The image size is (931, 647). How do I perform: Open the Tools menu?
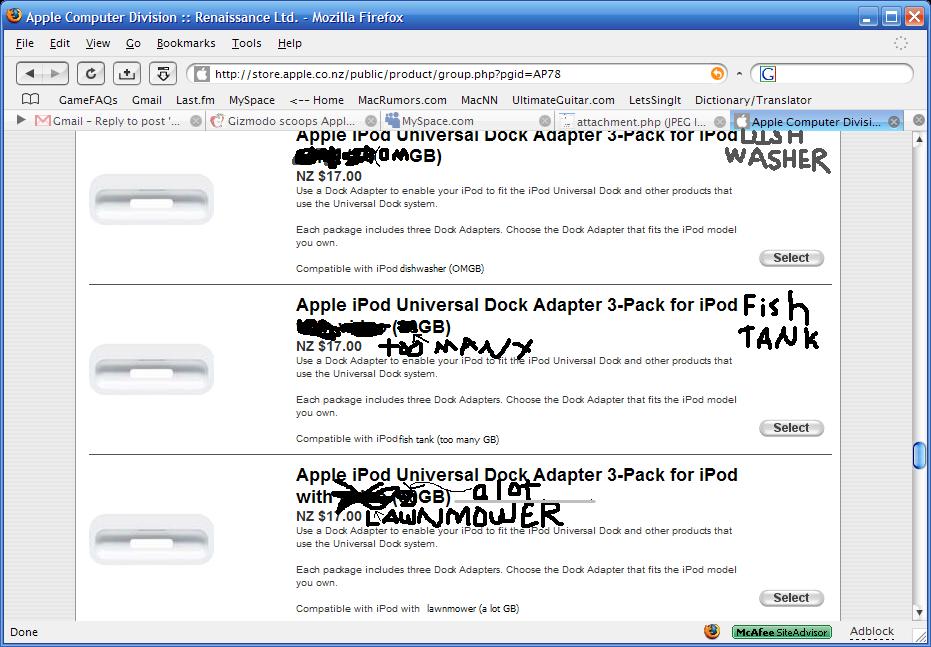(246, 43)
